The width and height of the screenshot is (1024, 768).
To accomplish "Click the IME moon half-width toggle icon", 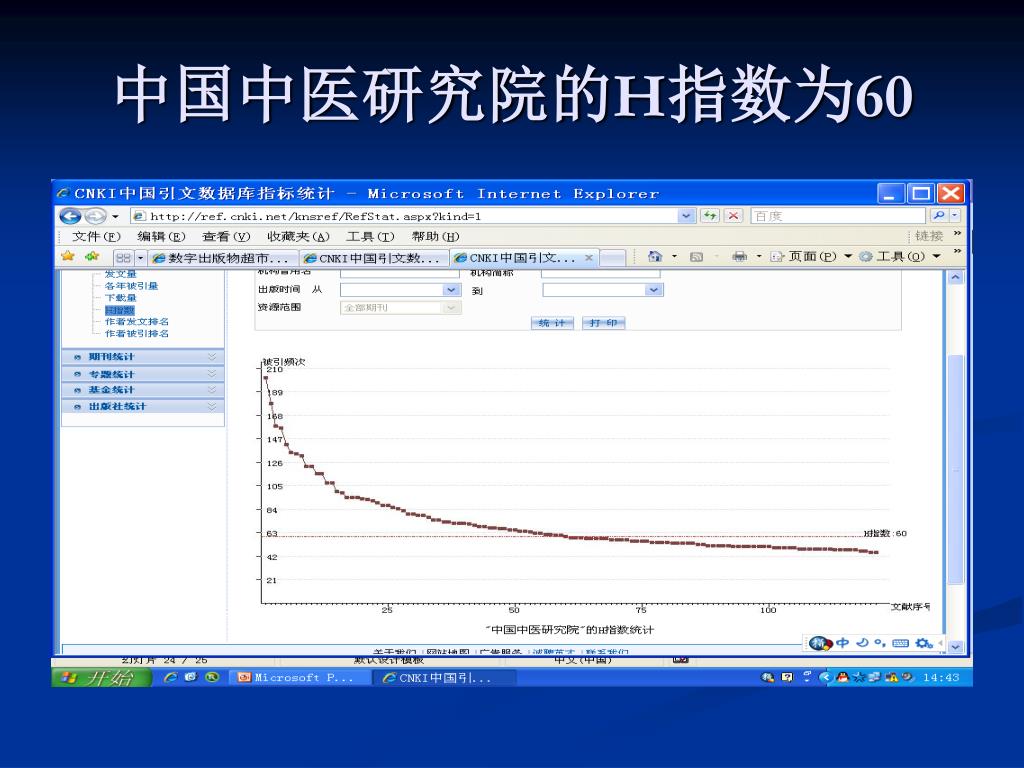I will tap(862, 643).
